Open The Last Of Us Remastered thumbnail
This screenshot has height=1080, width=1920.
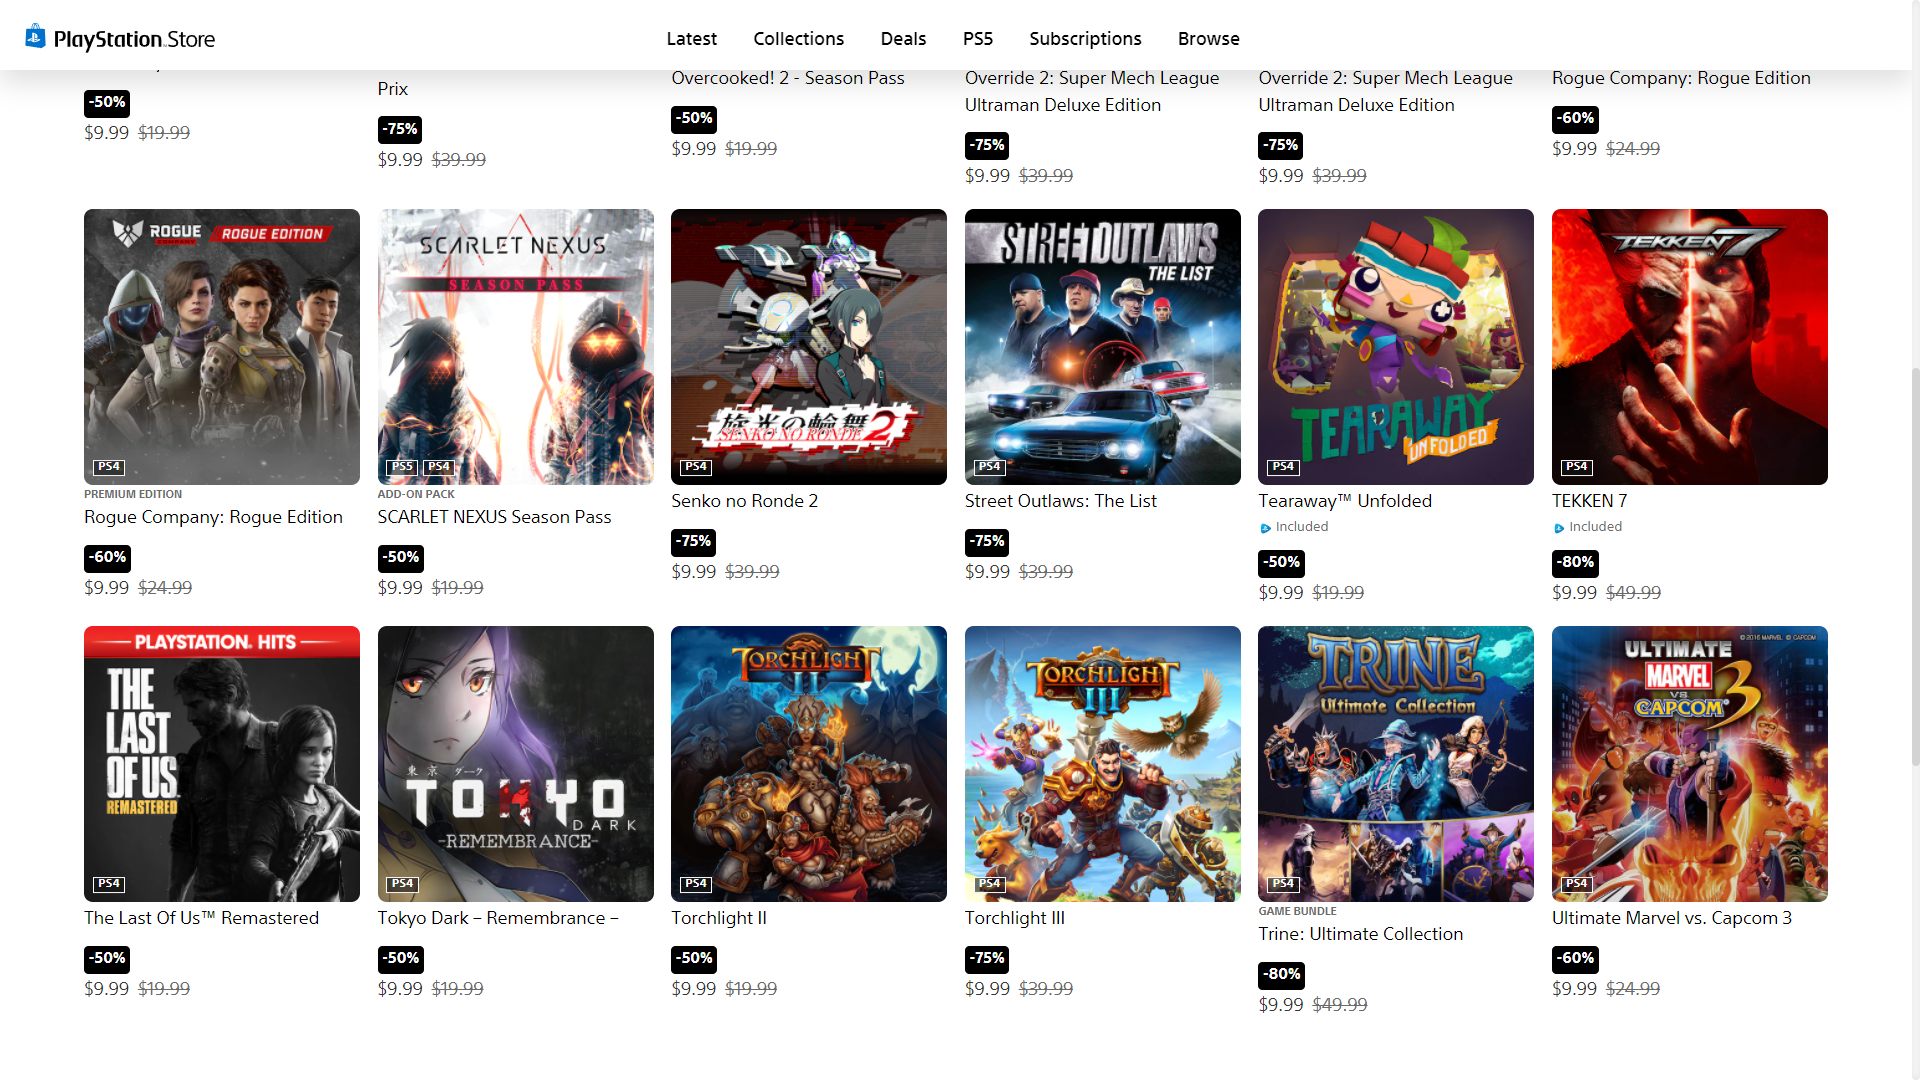[x=222, y=764]
